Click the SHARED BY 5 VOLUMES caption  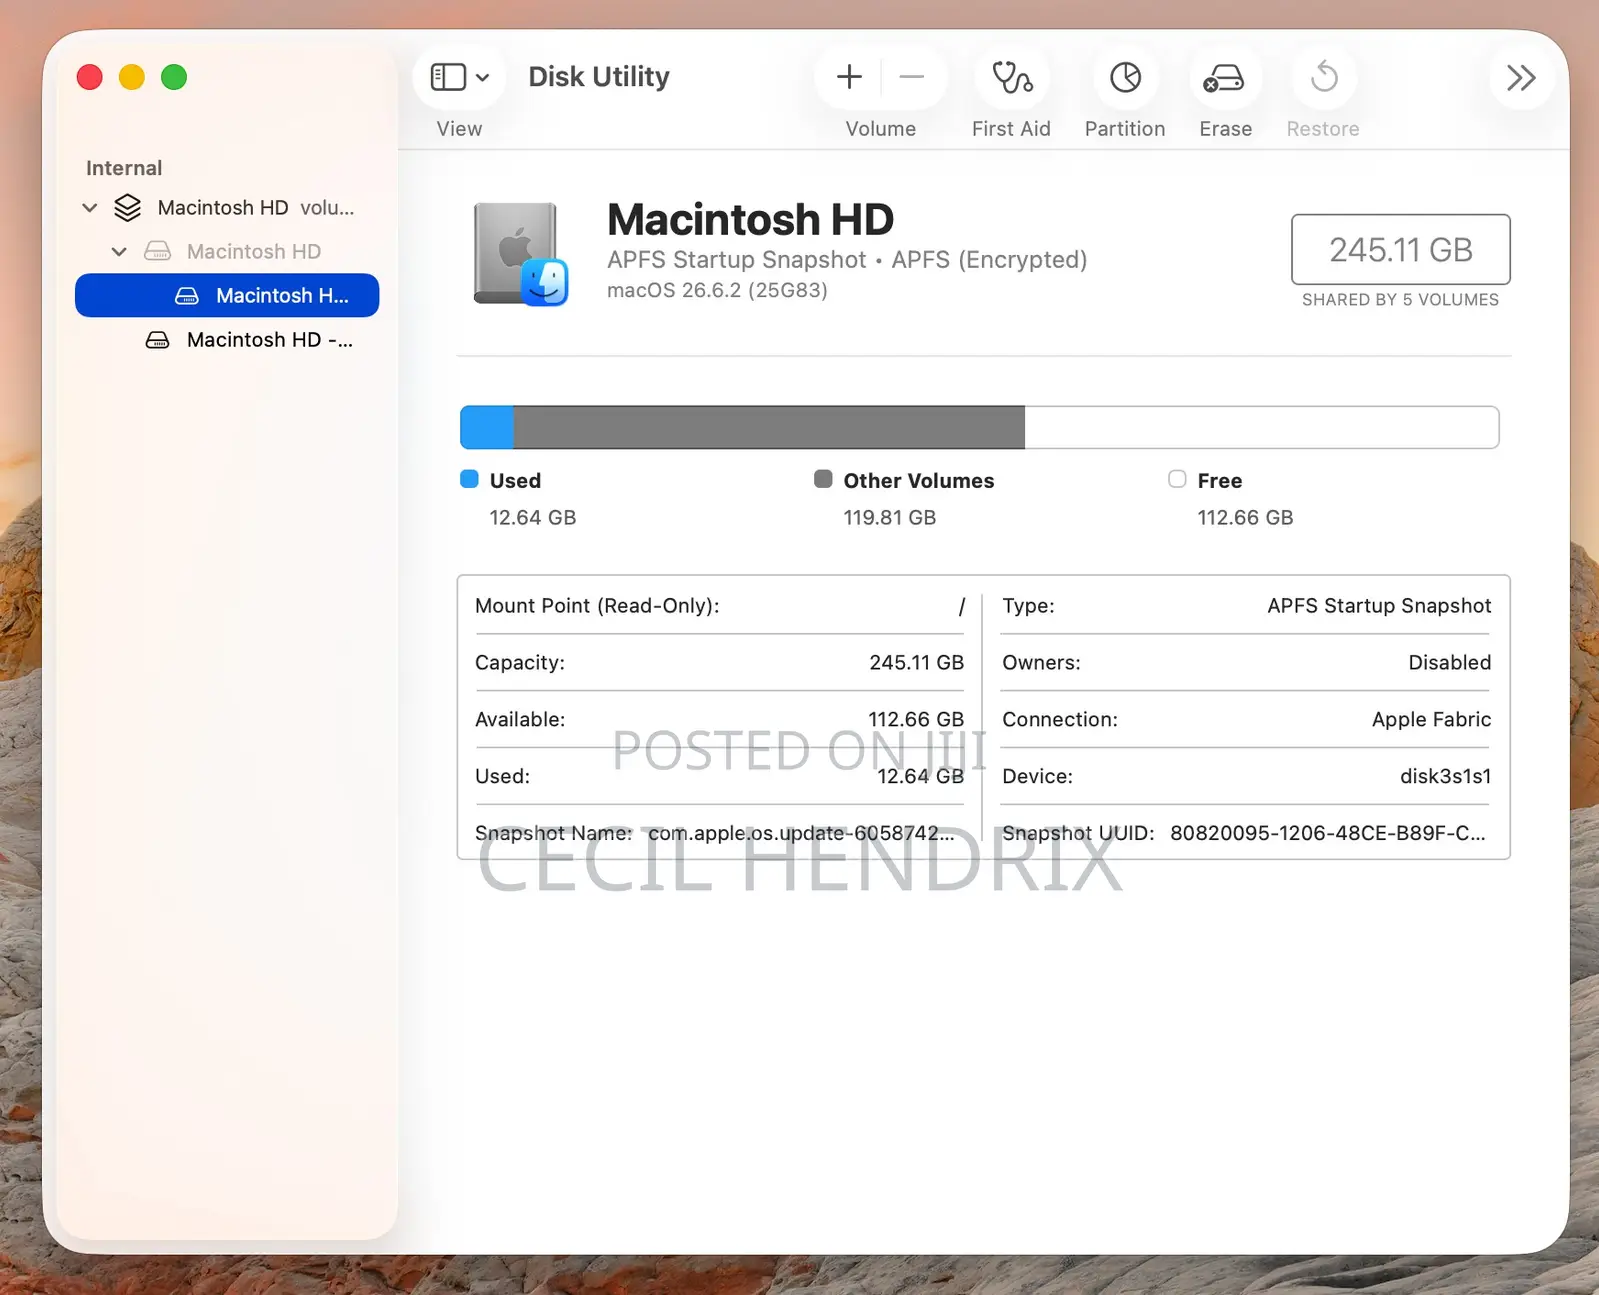1400,300
